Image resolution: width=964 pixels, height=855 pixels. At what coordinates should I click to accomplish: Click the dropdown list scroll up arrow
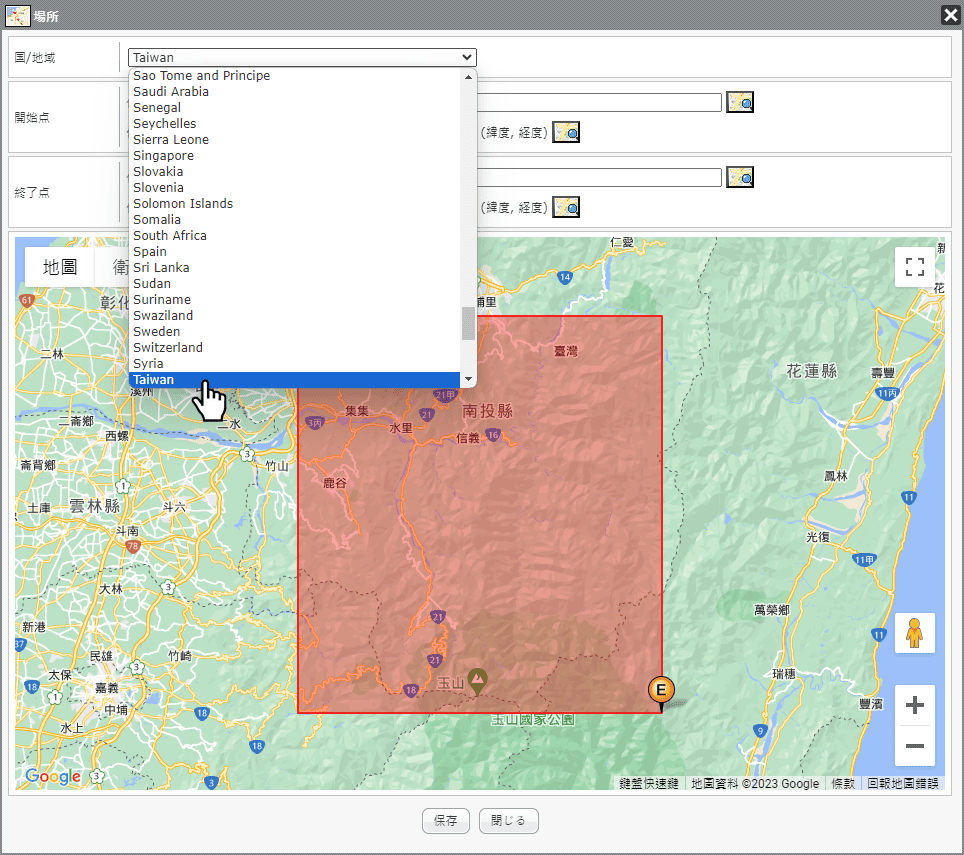pos(468,77)
